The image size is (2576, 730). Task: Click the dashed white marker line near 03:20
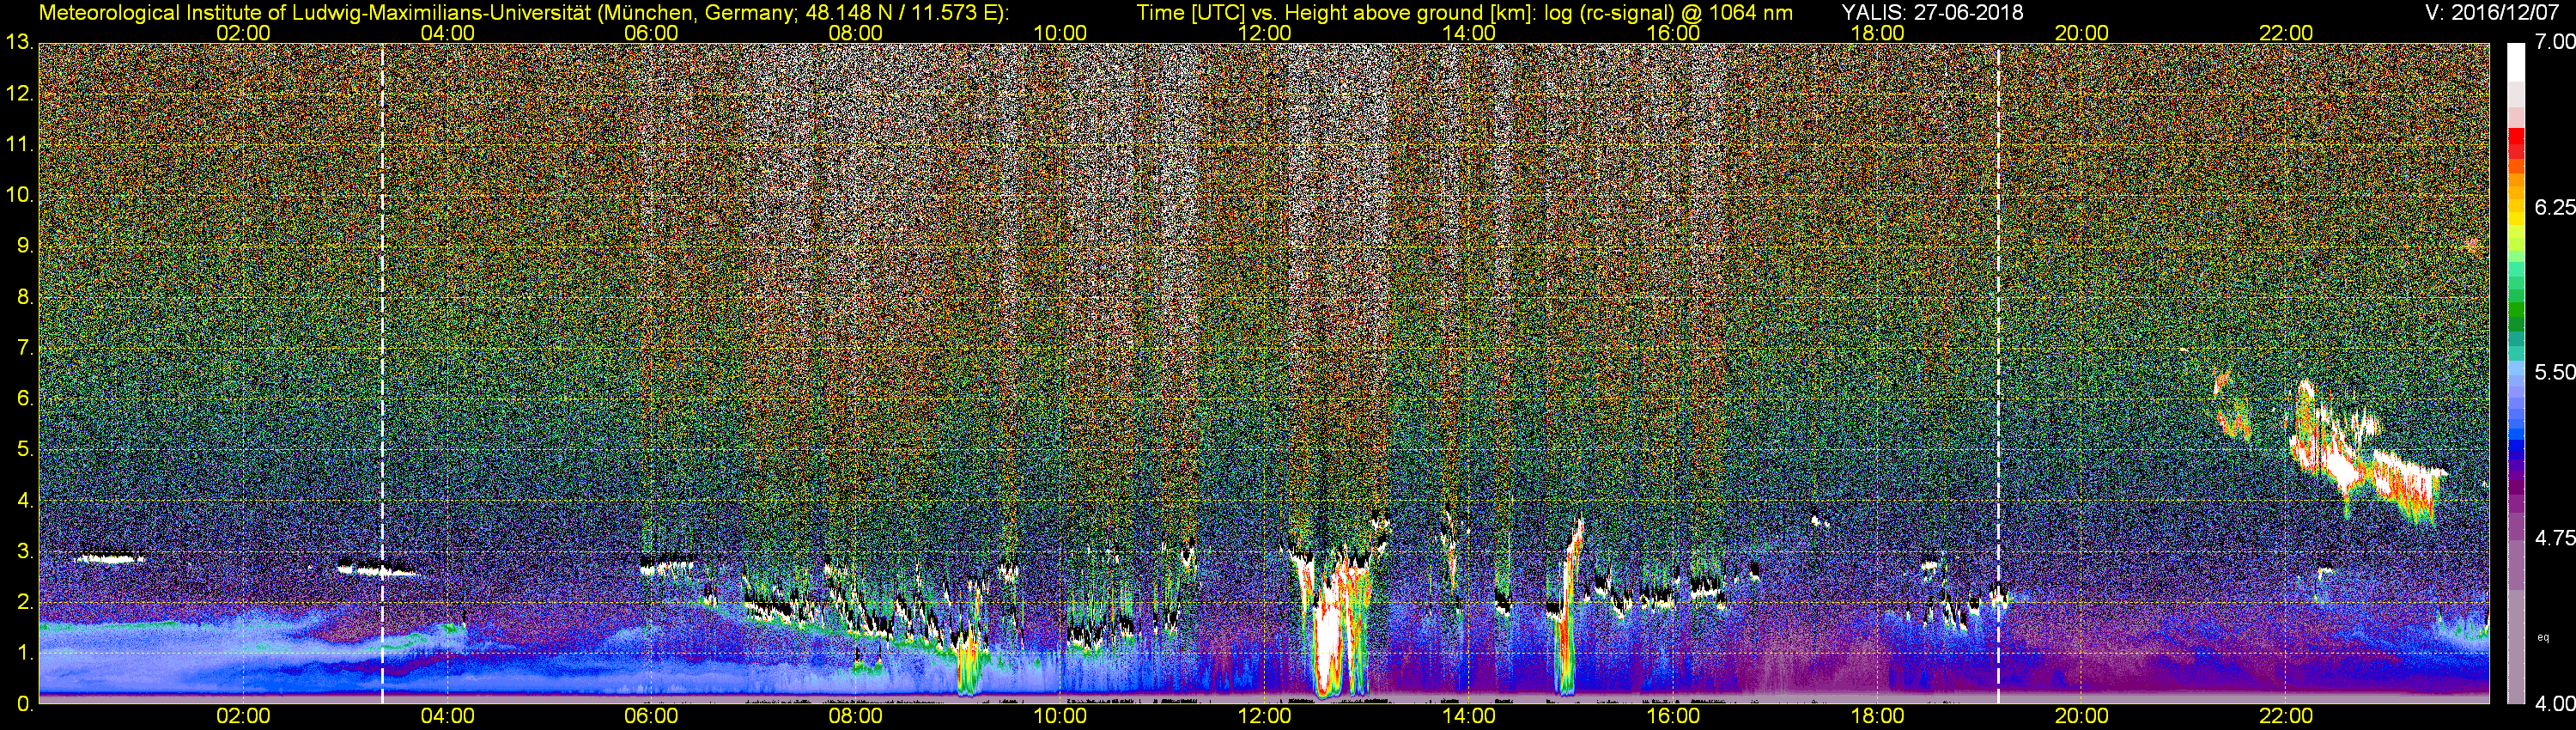point(382,373)
